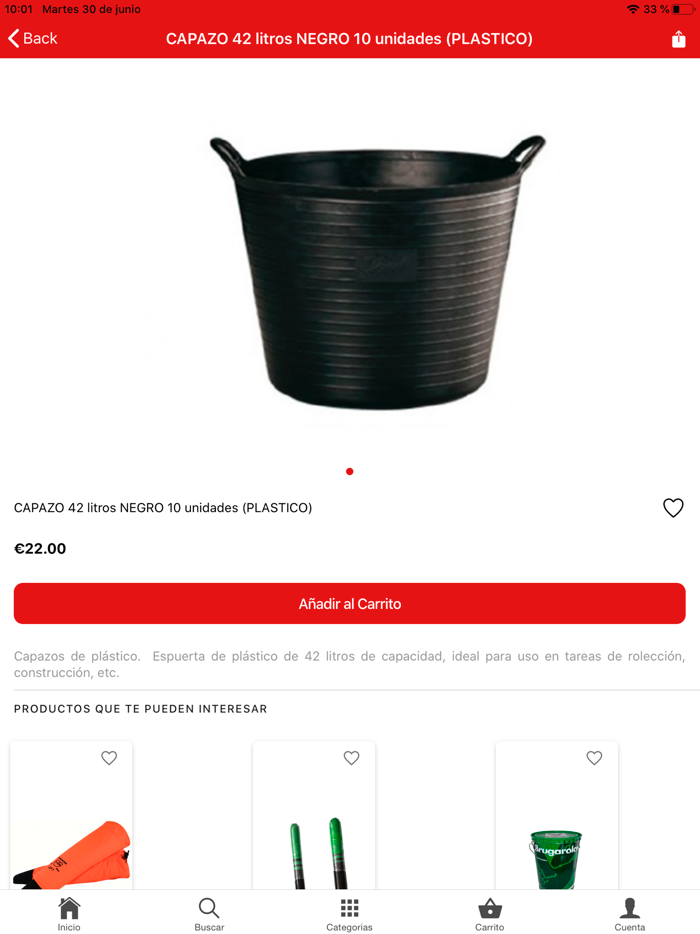Open the Categorías grid tab
Screen dimensions: 700x934
349,914
